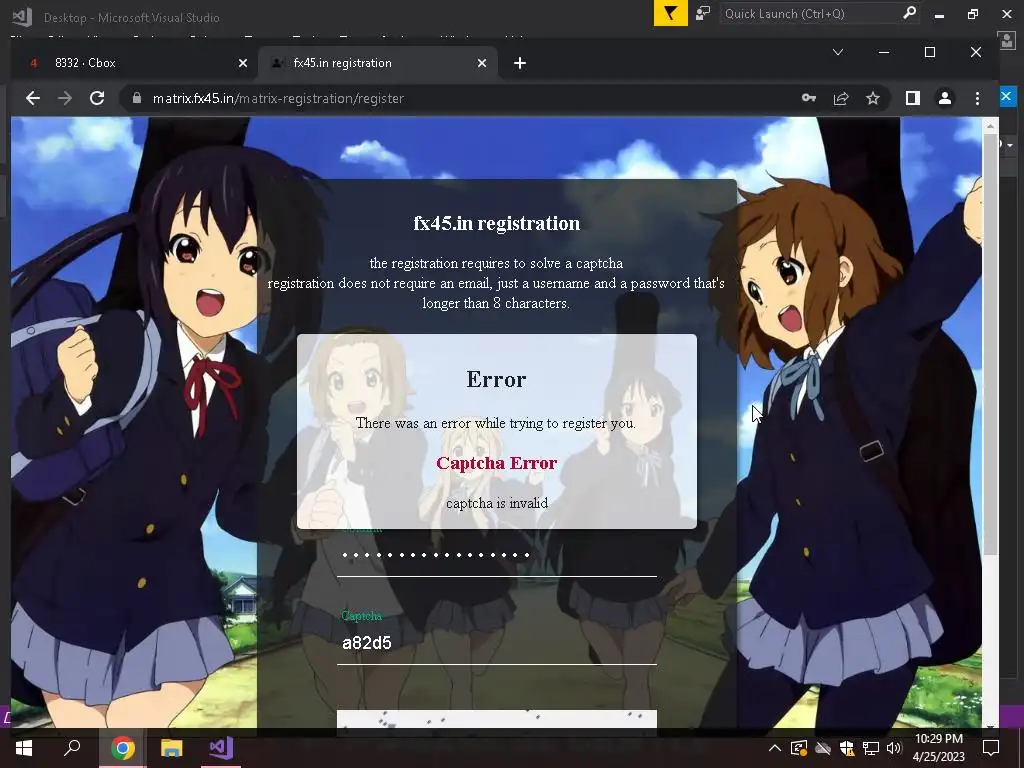Open the volume control in the tray

coord(894,748)
